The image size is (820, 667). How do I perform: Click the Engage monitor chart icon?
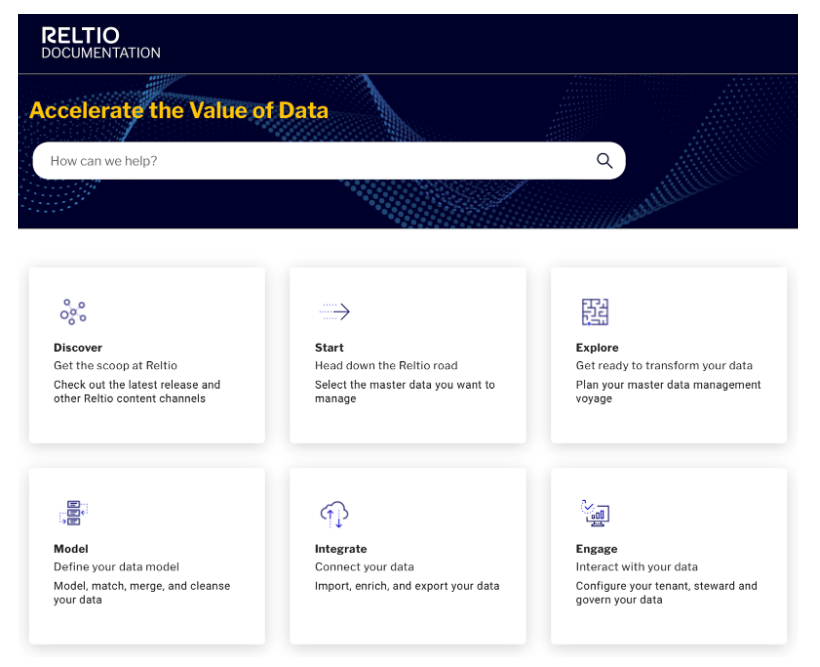point(595,513)
